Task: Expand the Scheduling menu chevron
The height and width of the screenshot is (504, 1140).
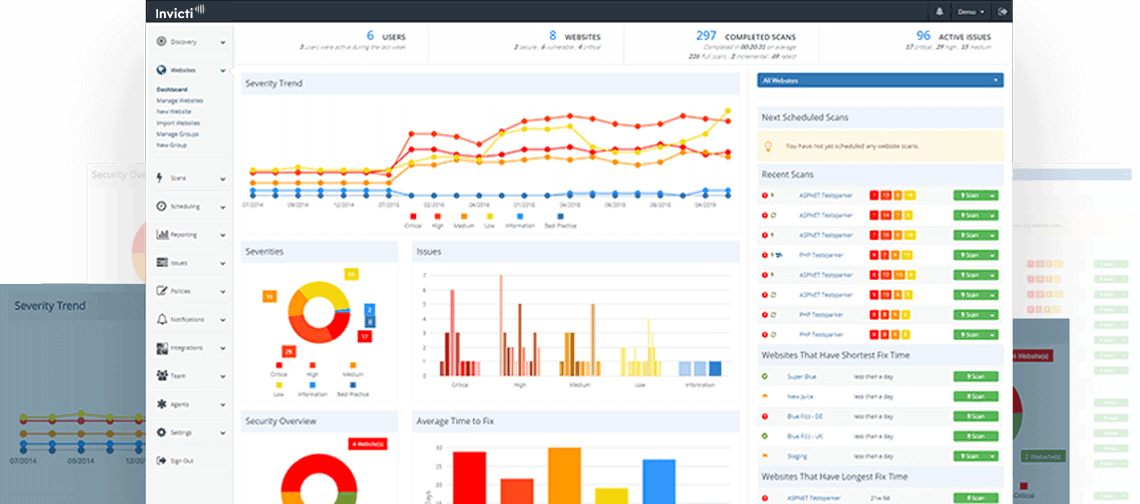Action: pyautogui.click(x=222, y=207)
